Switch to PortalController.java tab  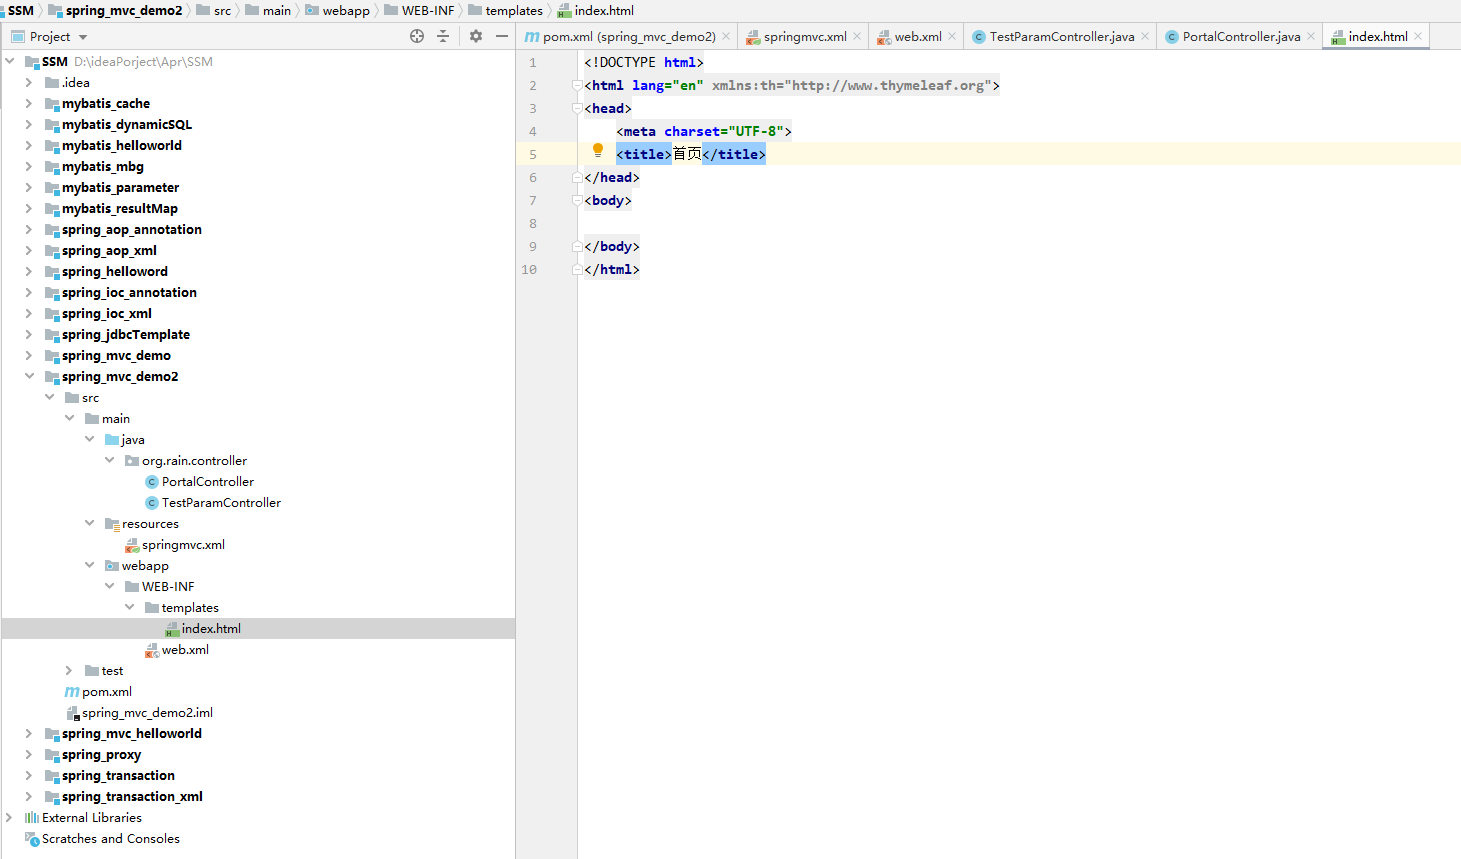(1241, 36)
